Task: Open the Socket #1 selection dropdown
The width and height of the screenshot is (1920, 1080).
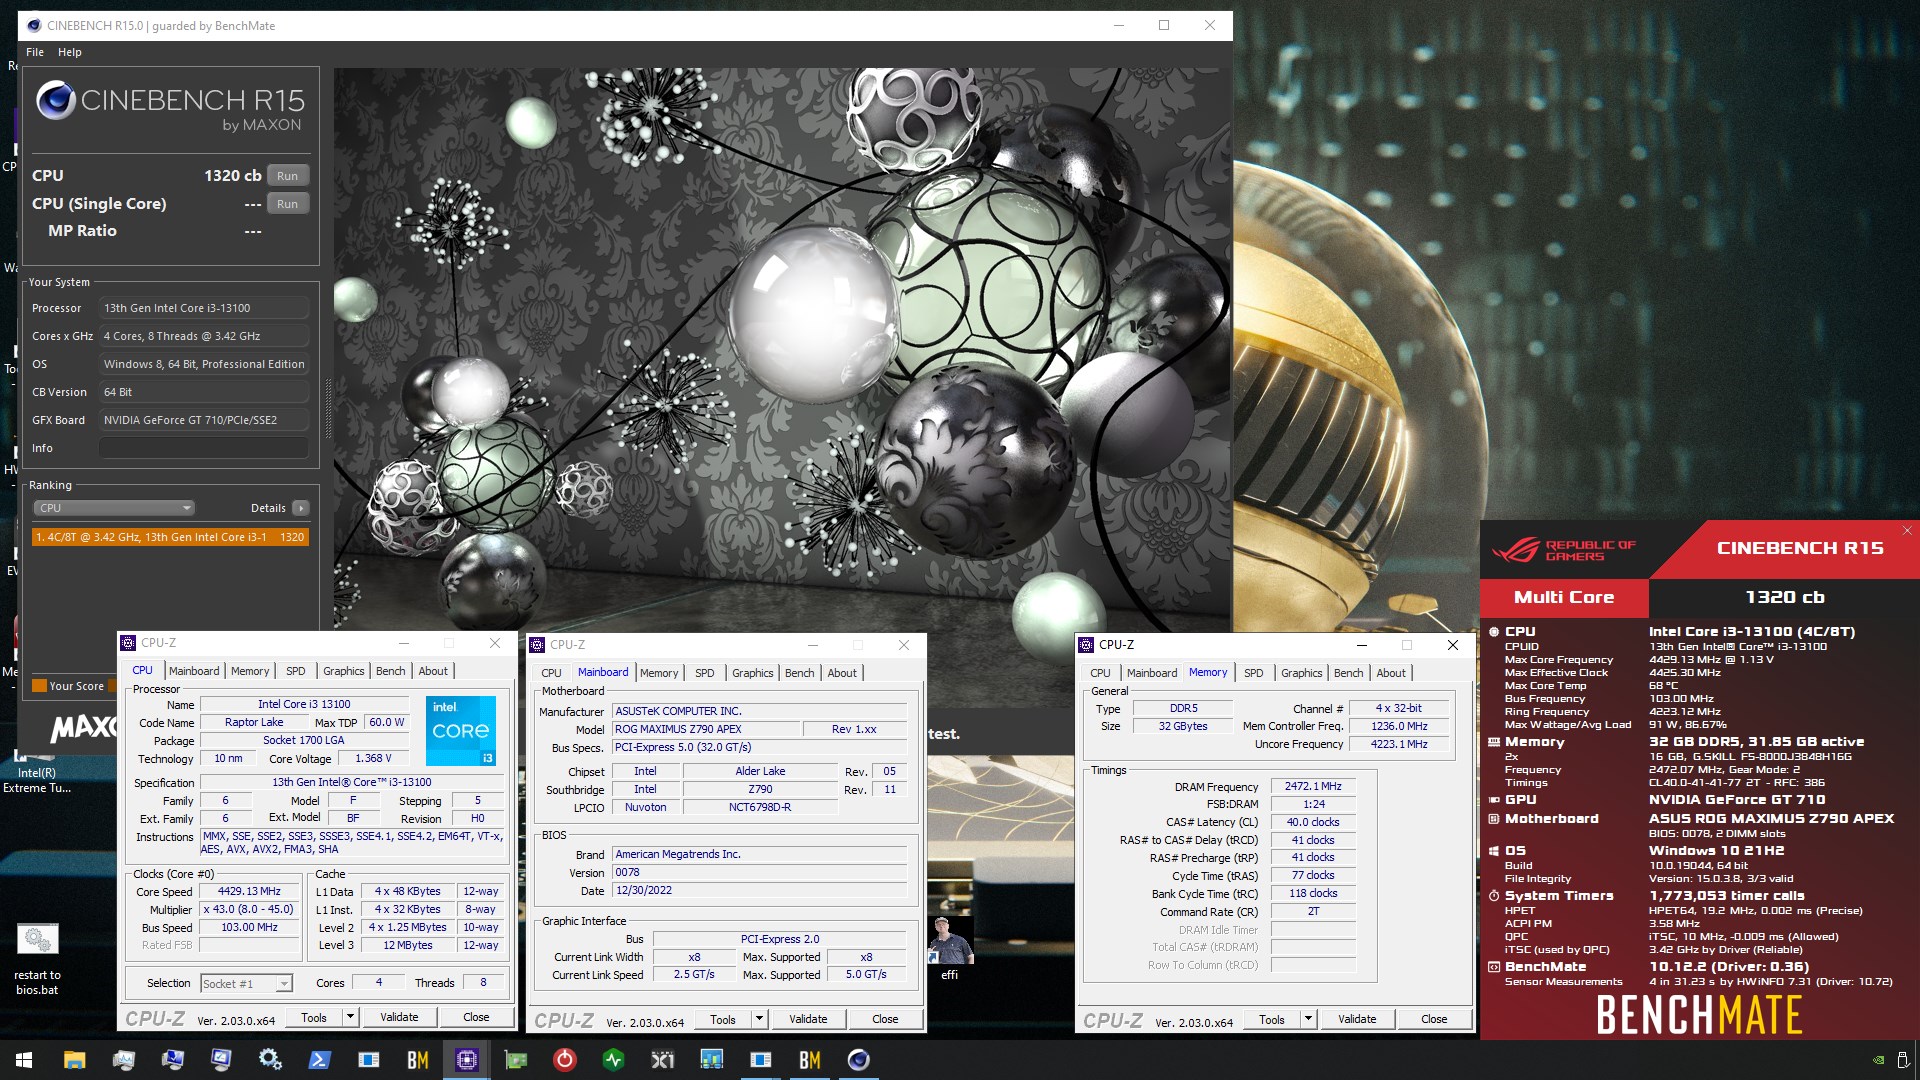Action: [x=246, y=984]
